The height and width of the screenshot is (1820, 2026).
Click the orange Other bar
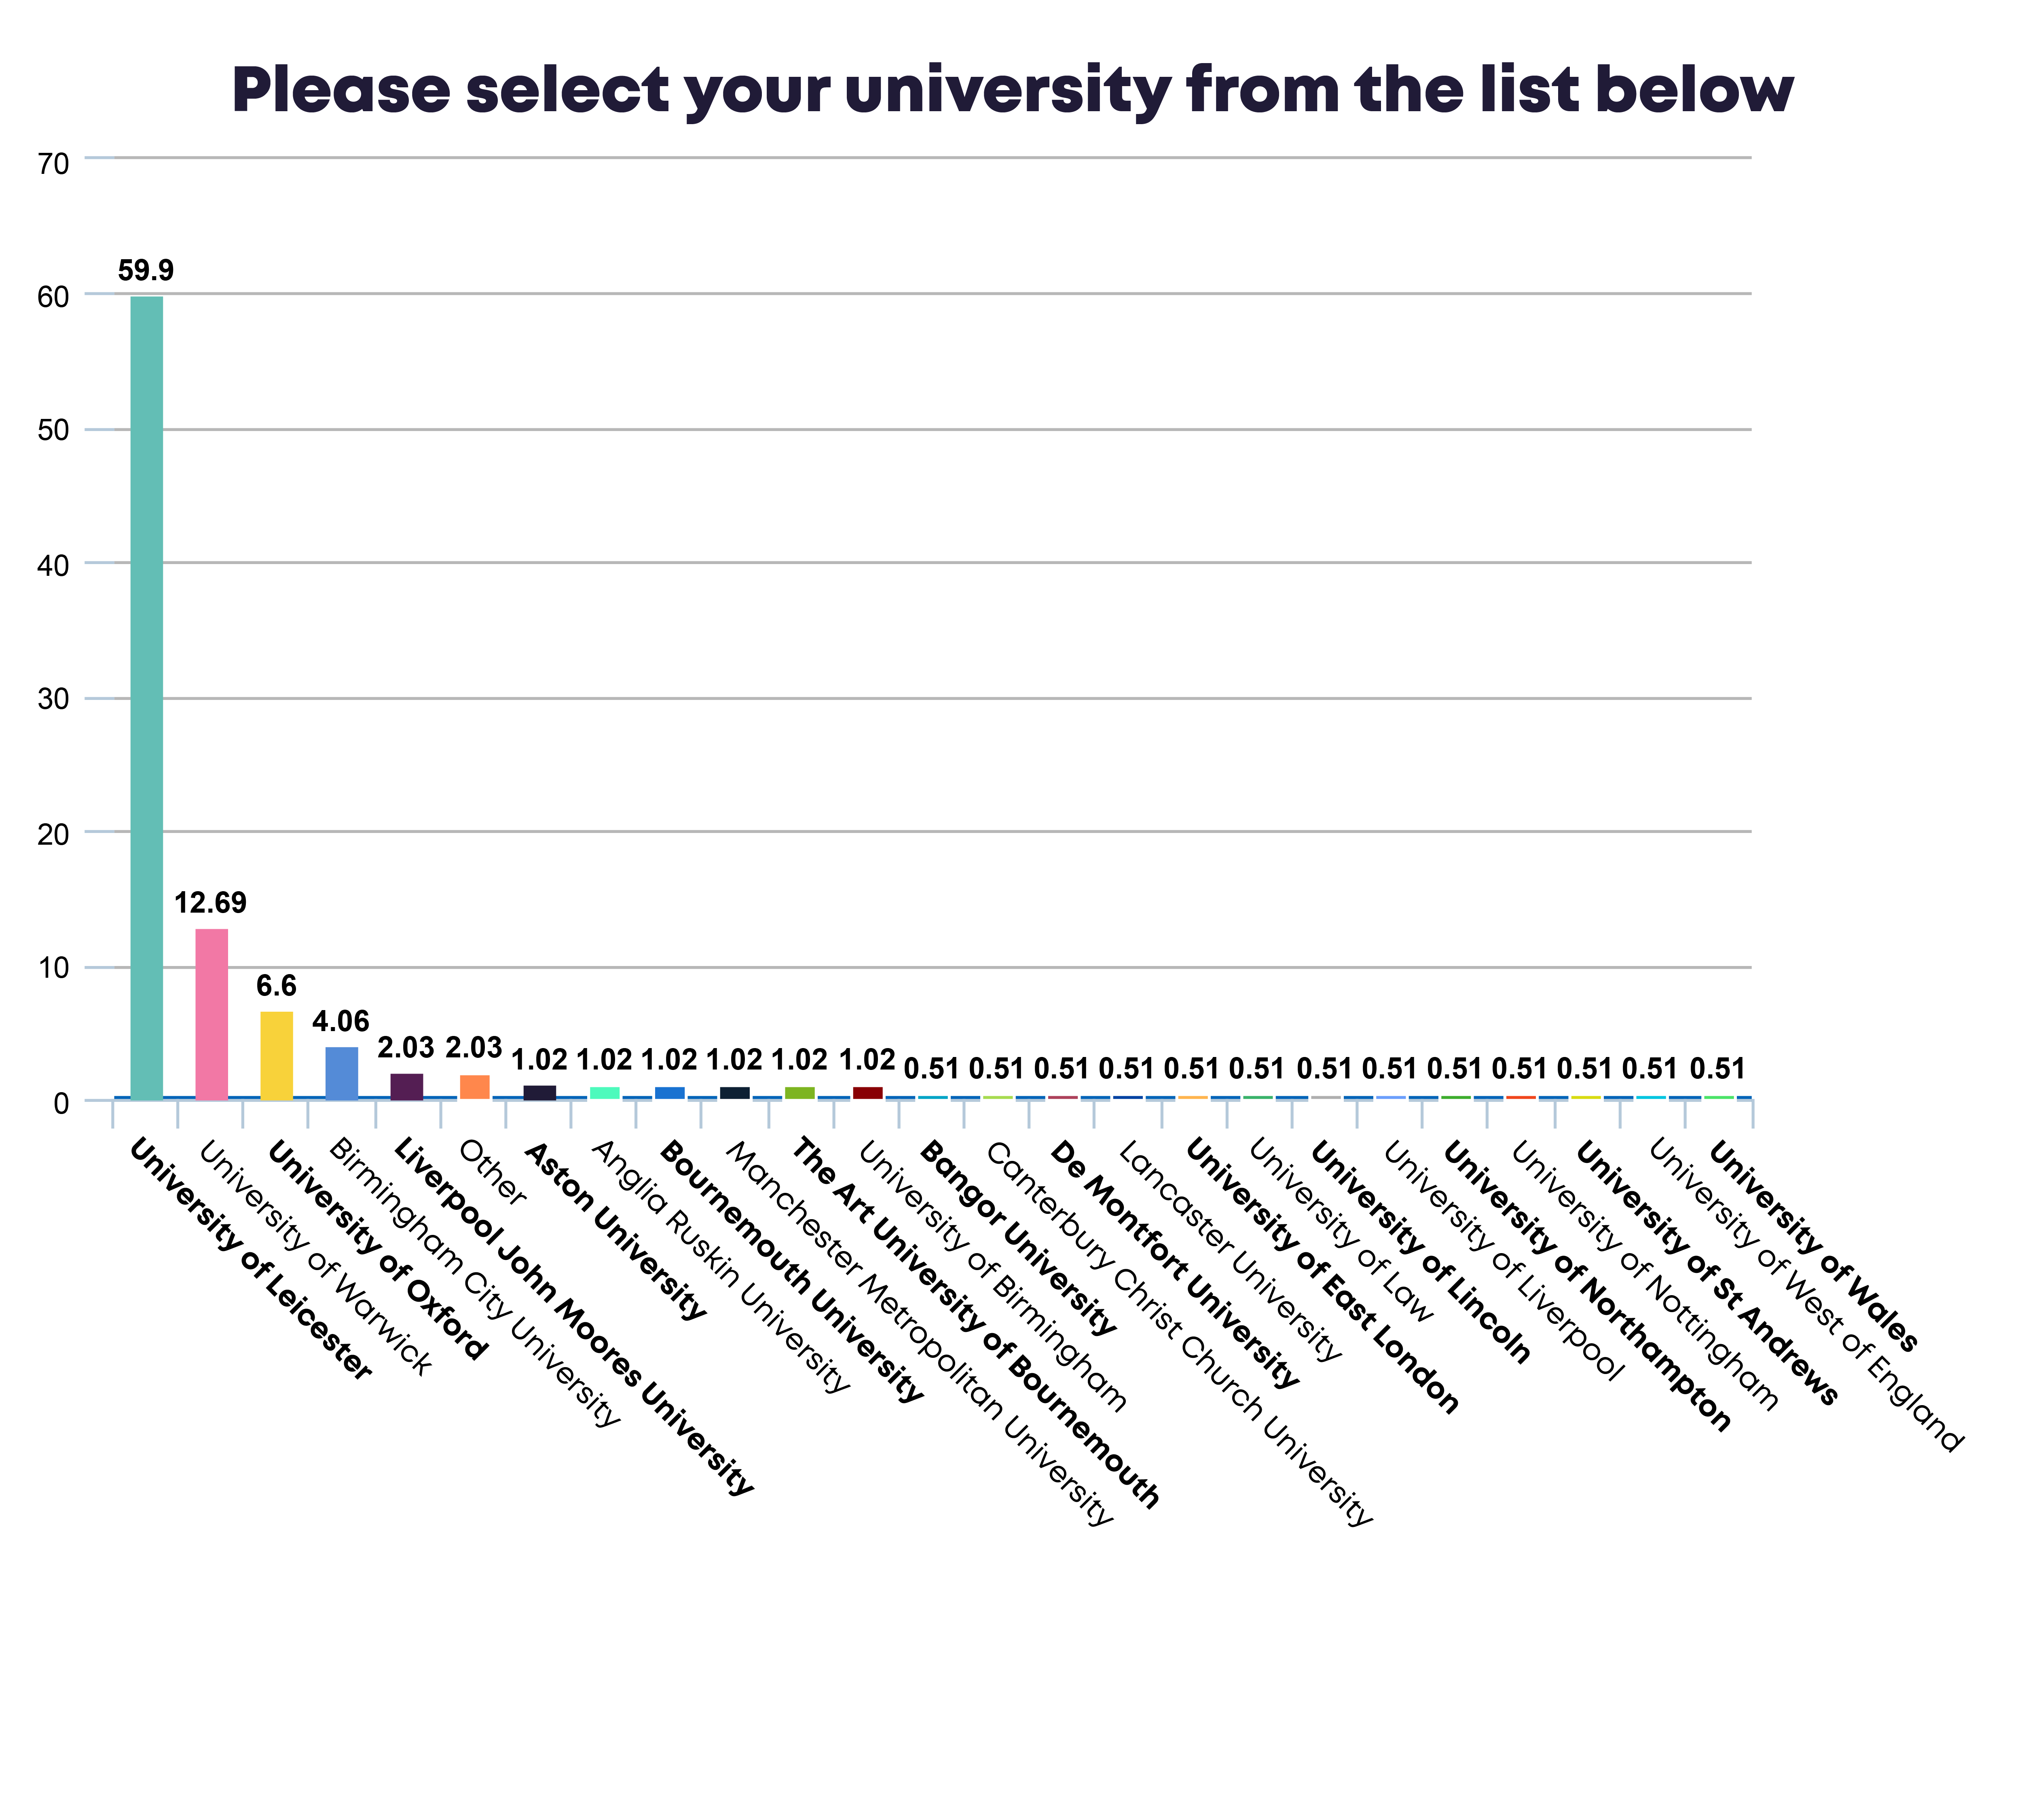pyautogui.click(x=474, y=1087)
